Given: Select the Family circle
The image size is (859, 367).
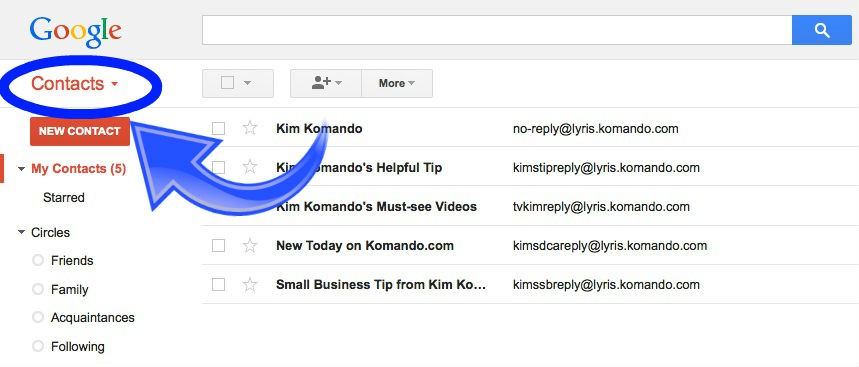Looking at the screenshot, I should (70, 289).
